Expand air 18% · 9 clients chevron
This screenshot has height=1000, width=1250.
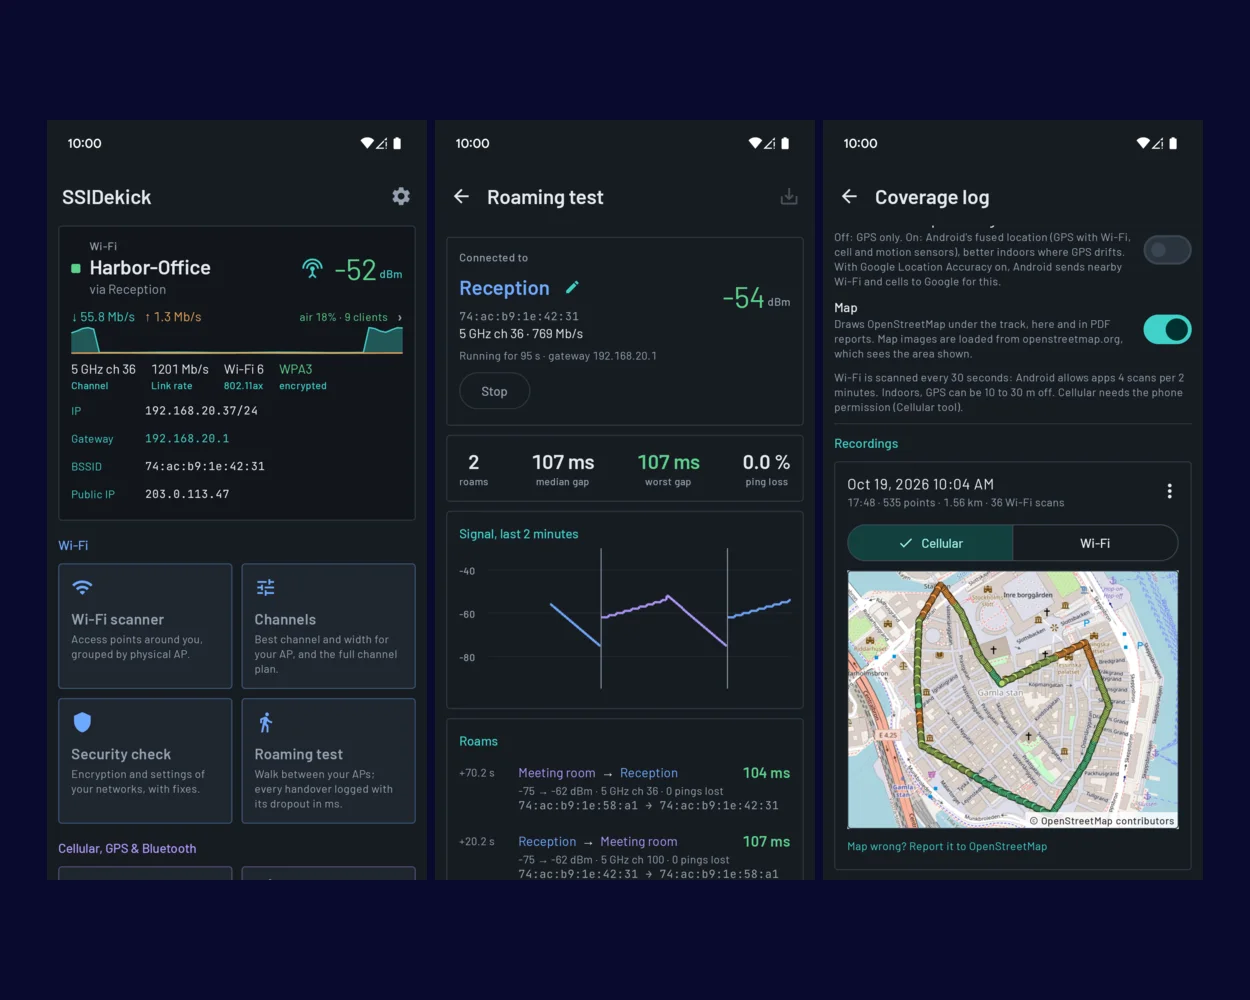coord(400,317)
